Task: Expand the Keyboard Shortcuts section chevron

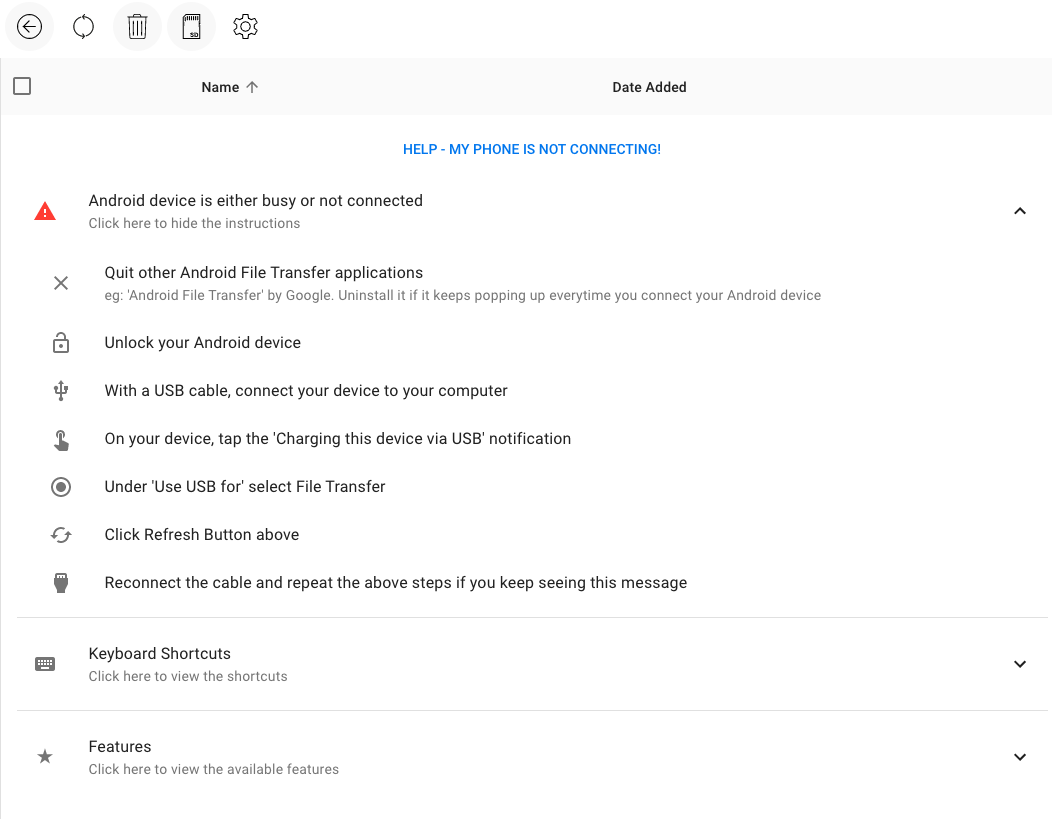Action: point(1020,664)
